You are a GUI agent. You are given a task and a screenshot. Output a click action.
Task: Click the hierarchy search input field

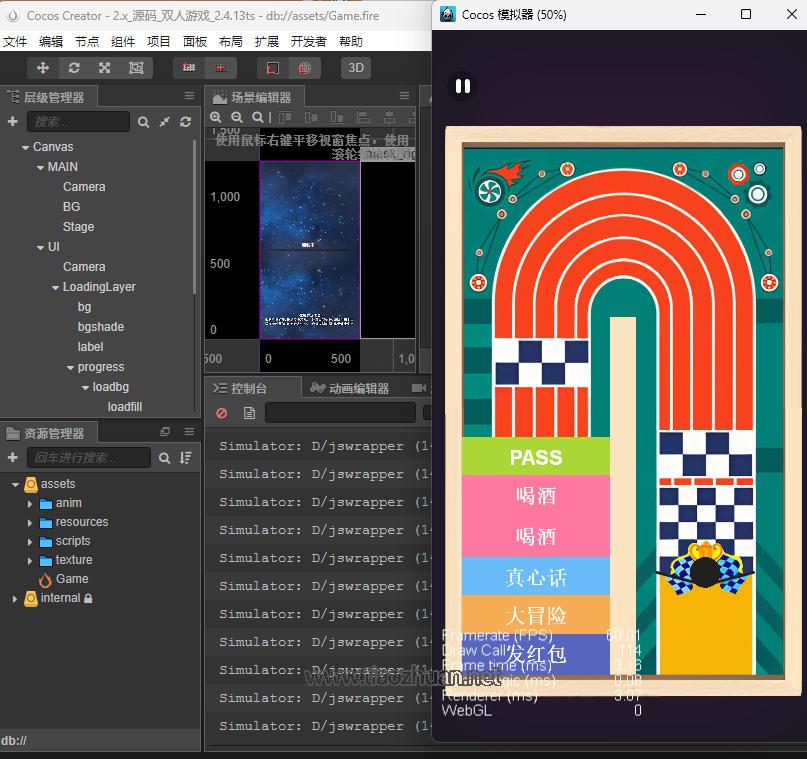[x=78, y=122]
